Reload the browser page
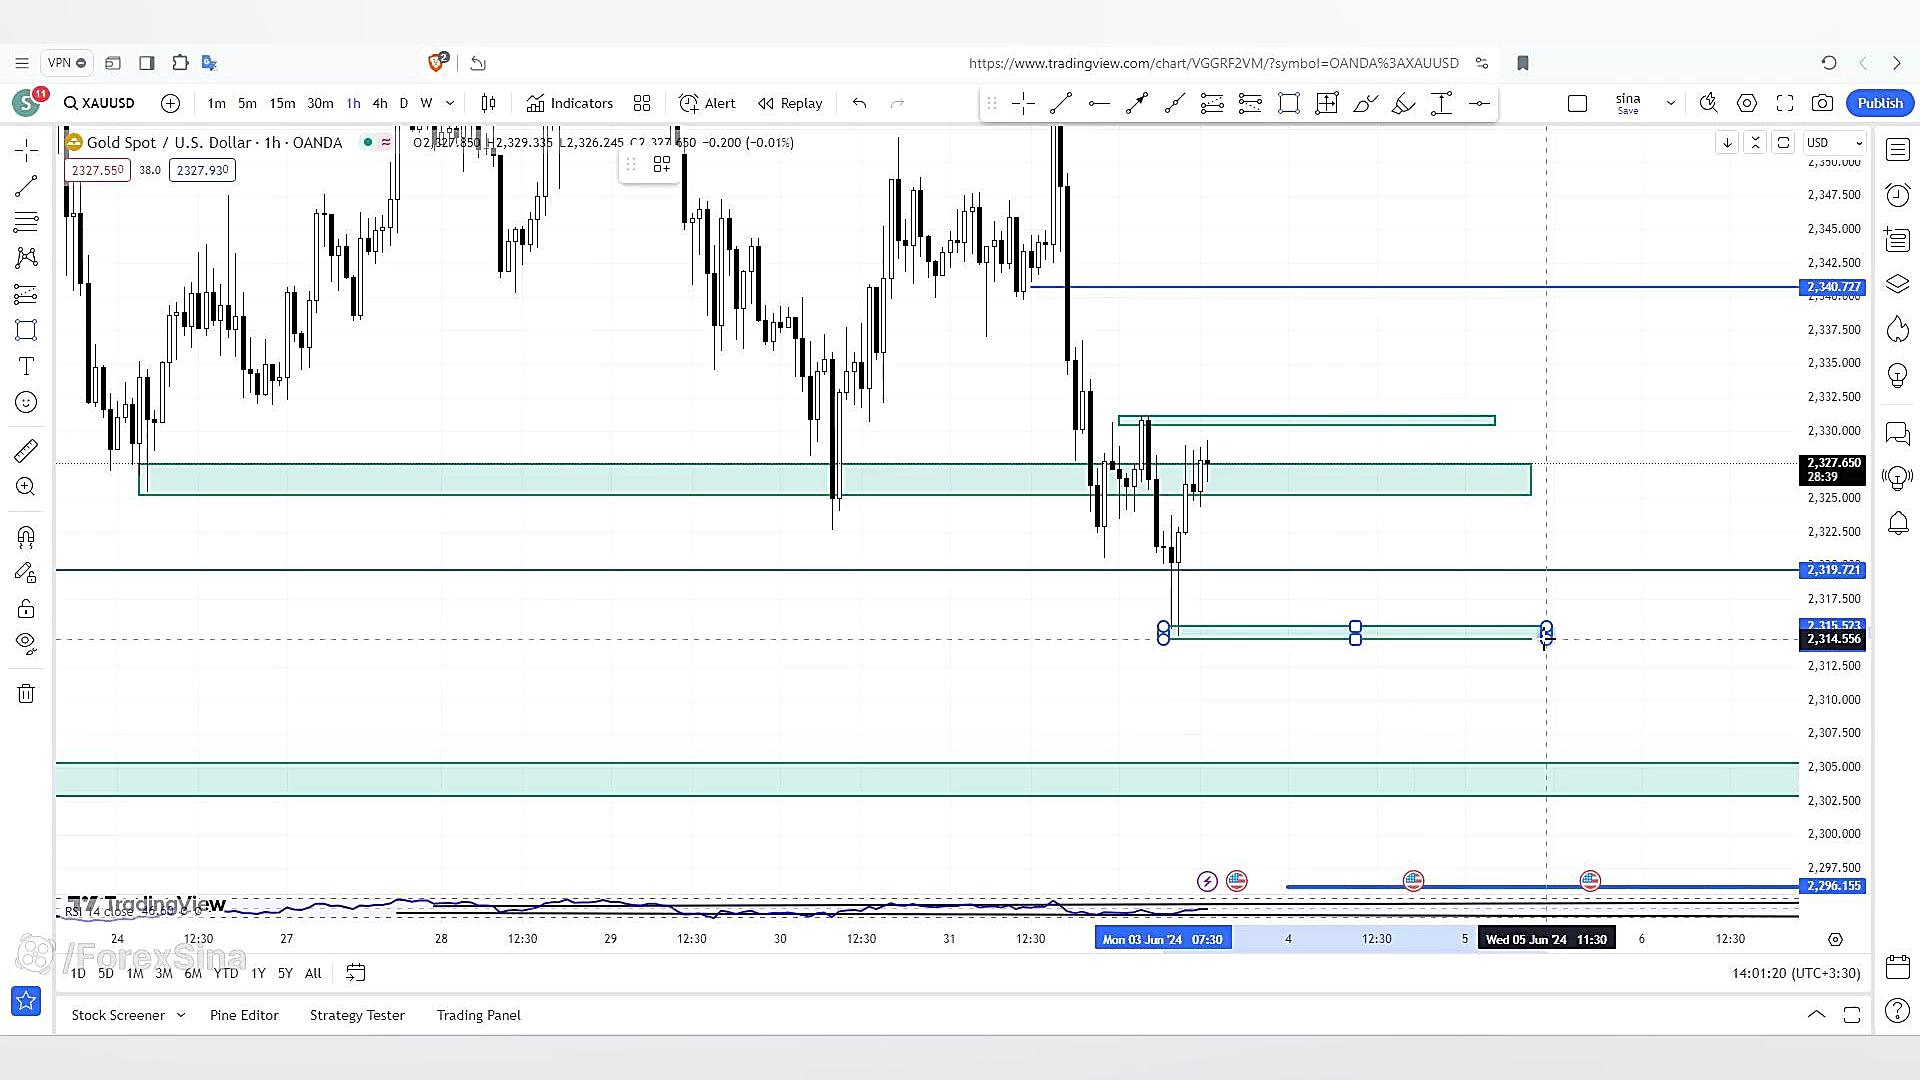Image resolution: width=1920 pixels, height=1080 pixels. 1829,63
